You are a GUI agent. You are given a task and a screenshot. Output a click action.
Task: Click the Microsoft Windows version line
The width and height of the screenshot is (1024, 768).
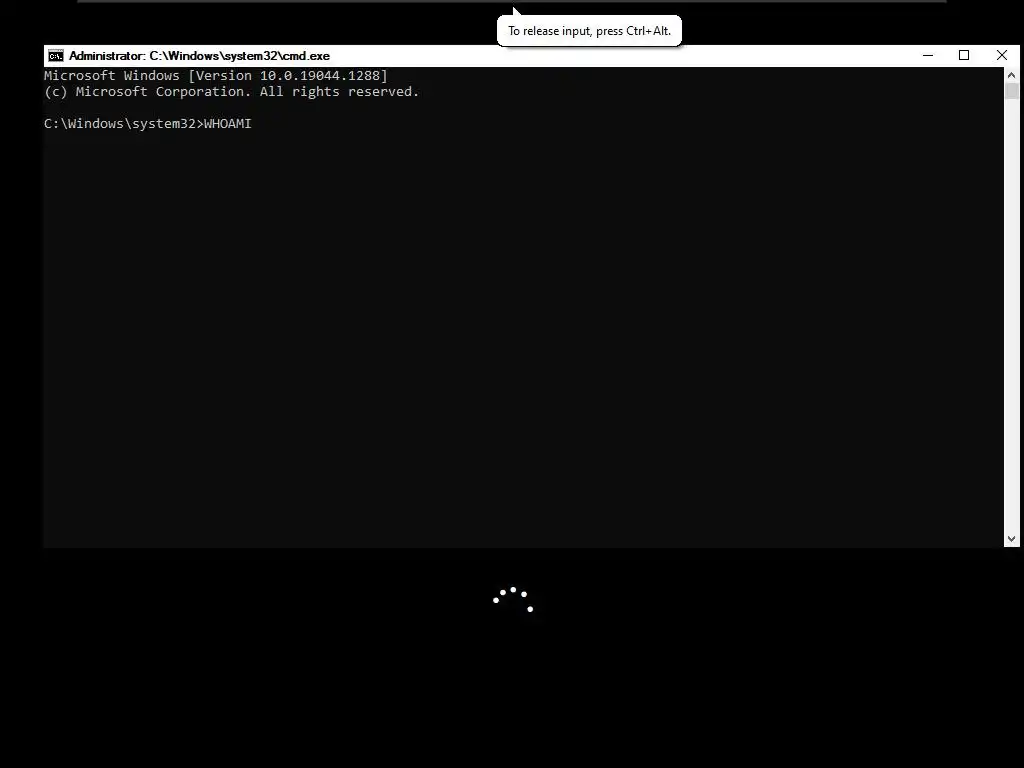(216, 76)
